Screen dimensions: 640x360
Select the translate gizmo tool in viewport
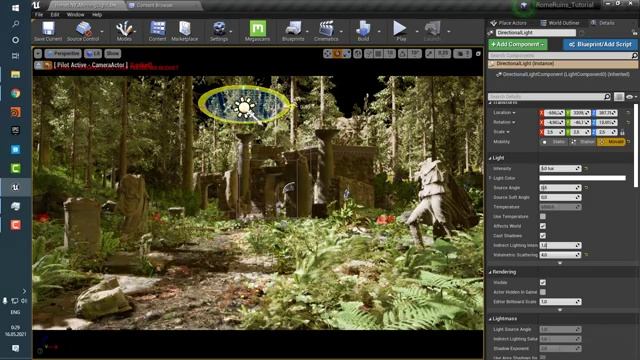[x=328, y=54]
